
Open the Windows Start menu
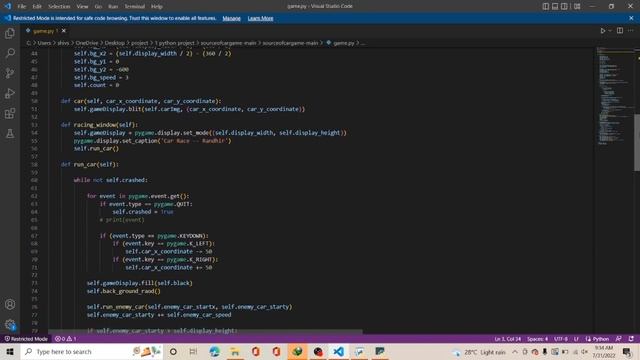[10, 351]
